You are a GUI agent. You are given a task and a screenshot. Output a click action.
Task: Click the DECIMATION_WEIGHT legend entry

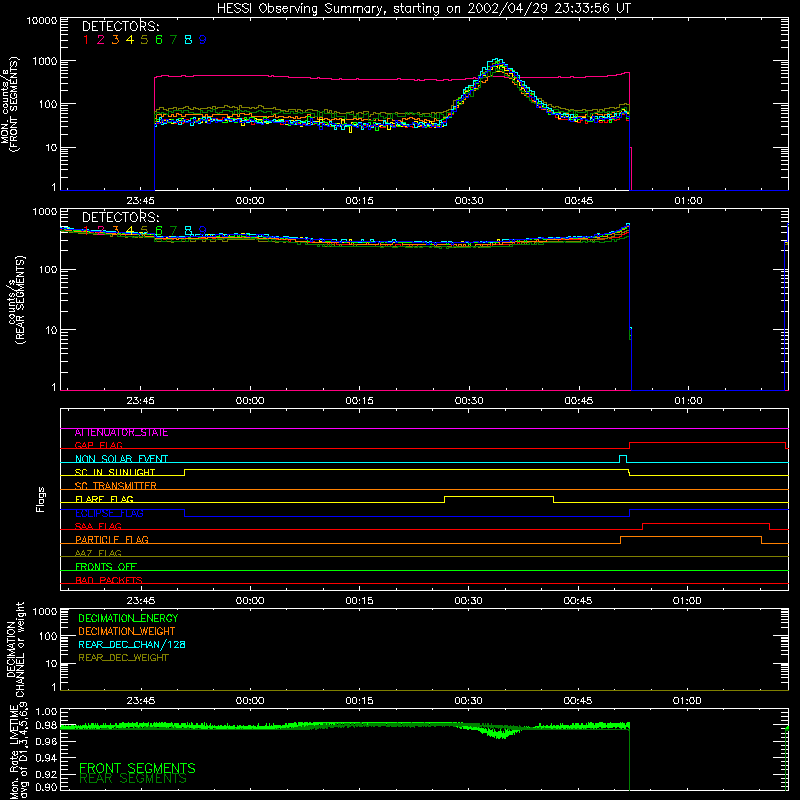(x=127, y=632)
